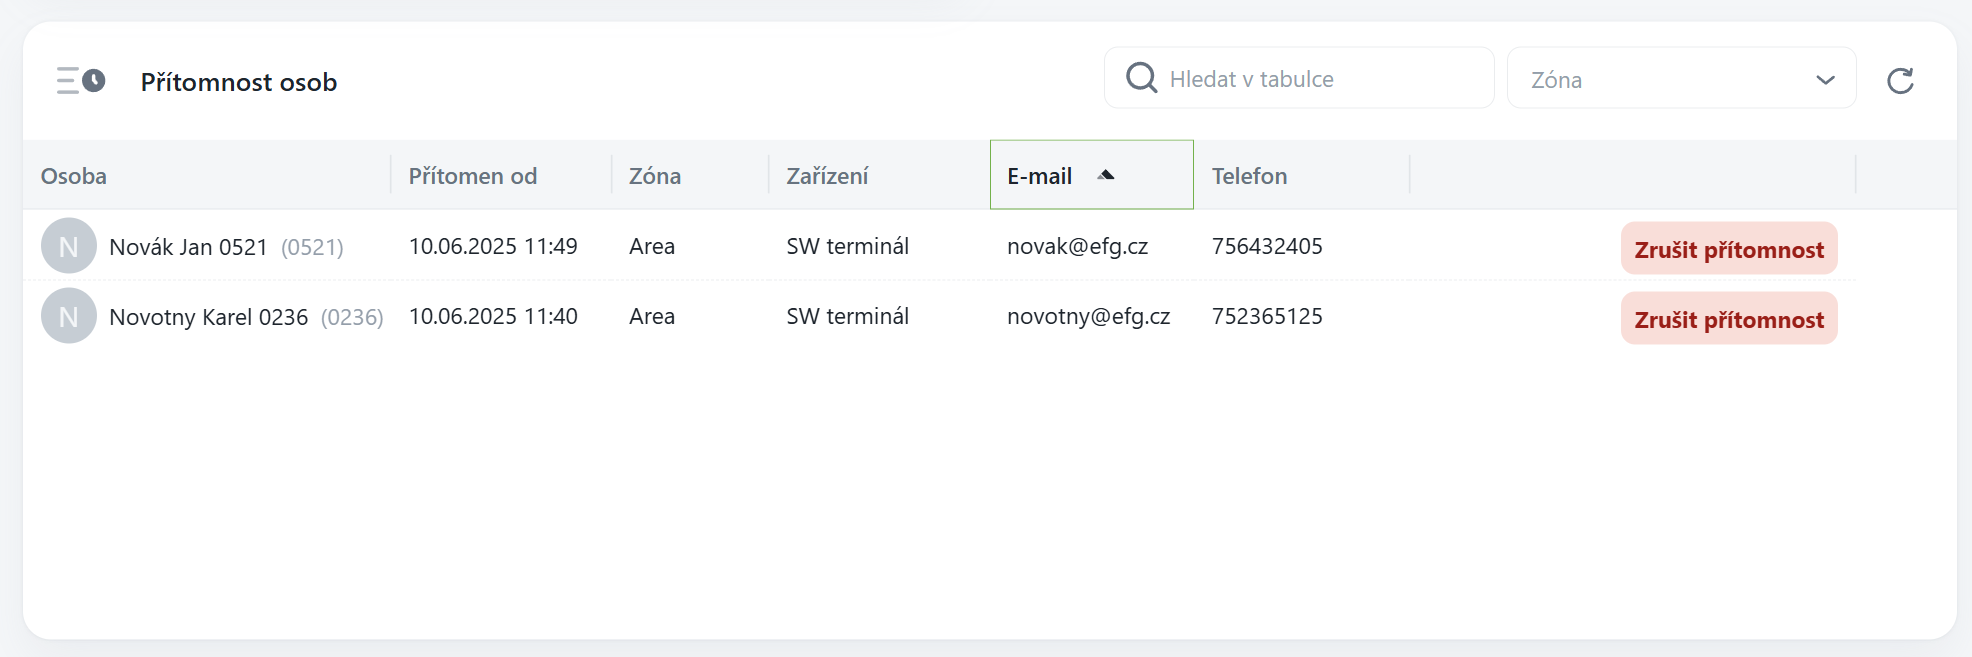Refresh the attendance table
The width and height of the screenshot is (1972, 657).
coord(1900,80)
